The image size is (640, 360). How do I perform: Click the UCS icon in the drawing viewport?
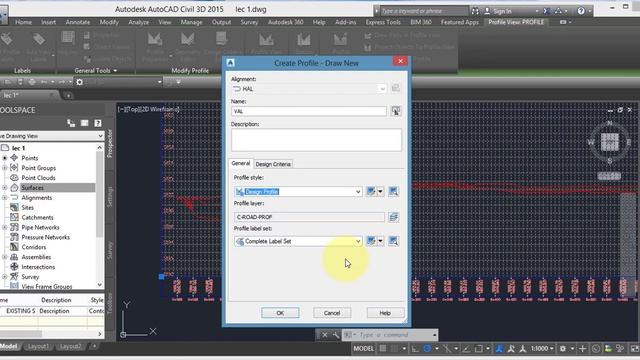coord(137,320)
